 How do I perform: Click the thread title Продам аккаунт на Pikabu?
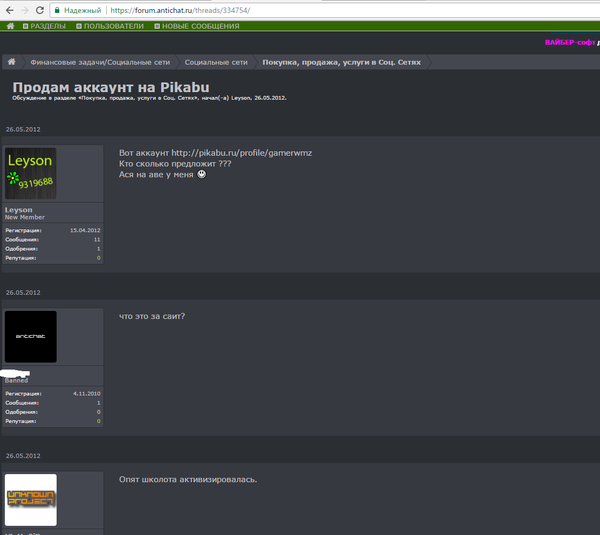pos(111,87)
